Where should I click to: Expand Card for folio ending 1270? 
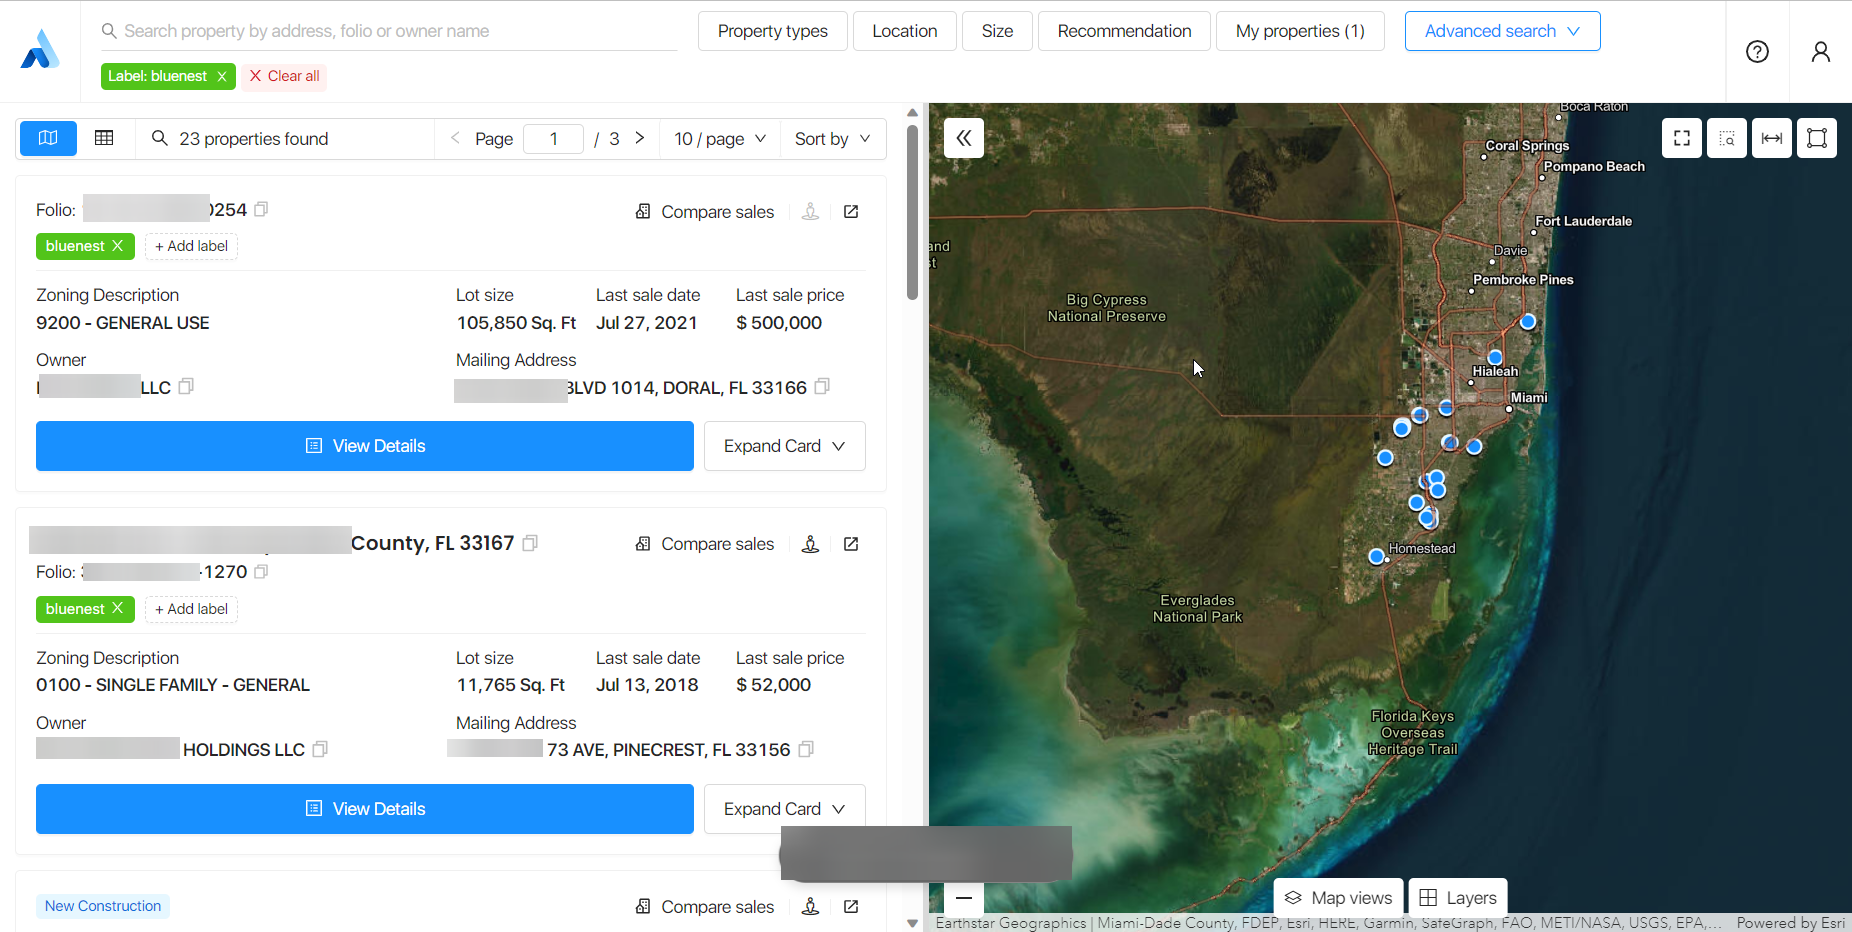(x=784, y=809)
